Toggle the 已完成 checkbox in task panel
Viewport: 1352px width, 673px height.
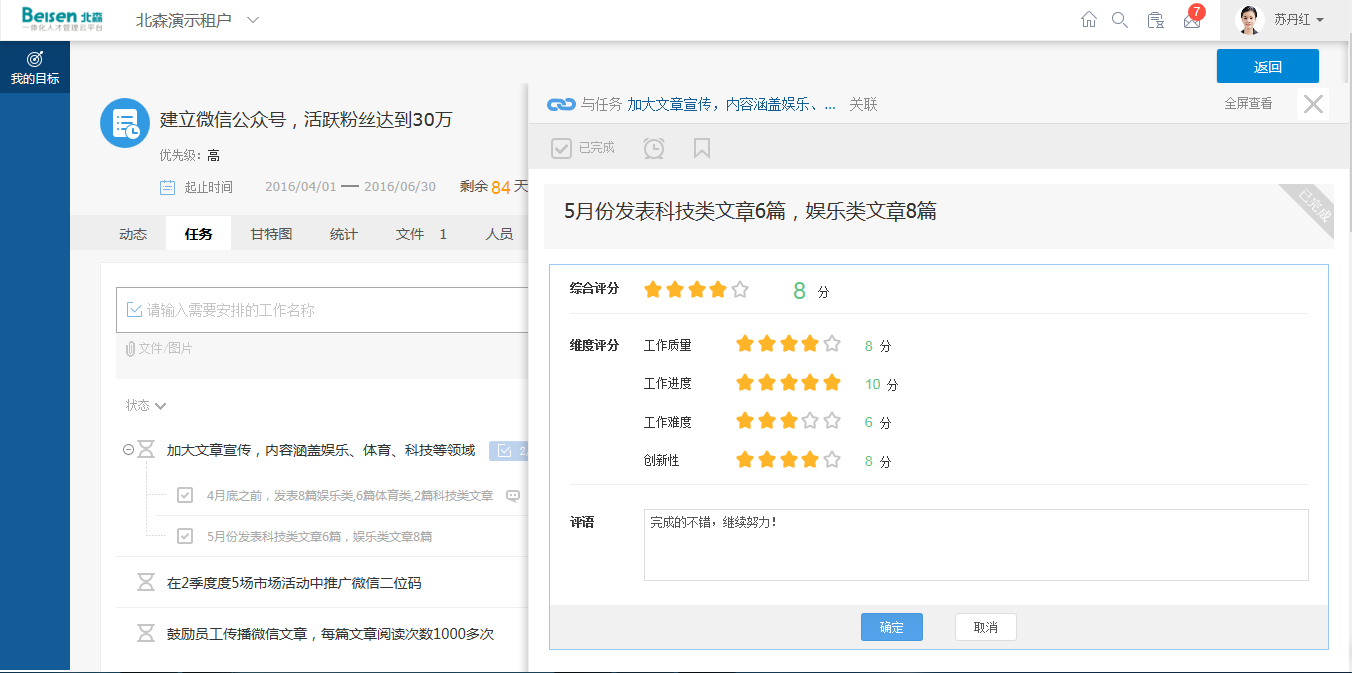[562, 148]
